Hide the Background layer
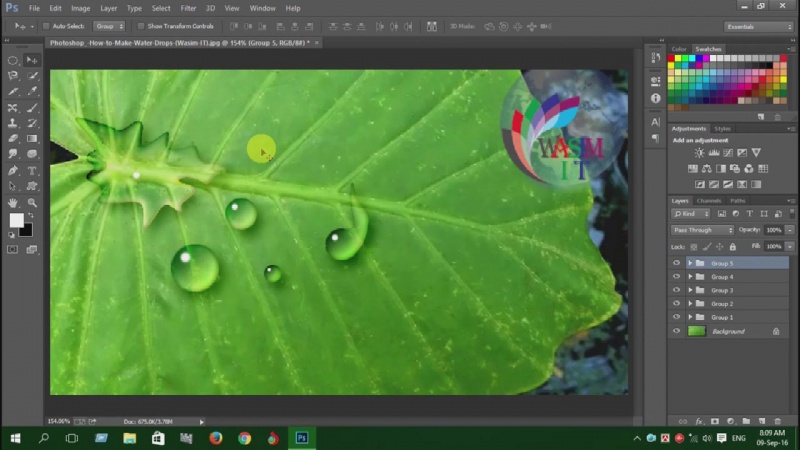 (676, 331)
